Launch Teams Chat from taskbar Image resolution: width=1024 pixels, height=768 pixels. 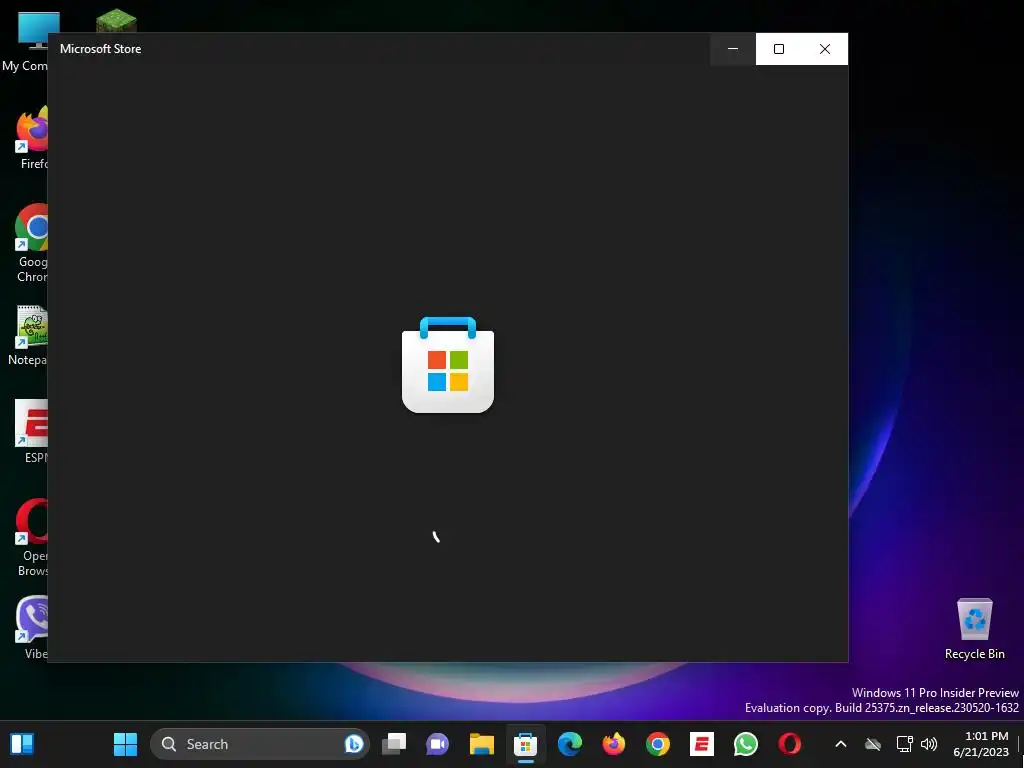pyautogui.click(x=438, y=744)
